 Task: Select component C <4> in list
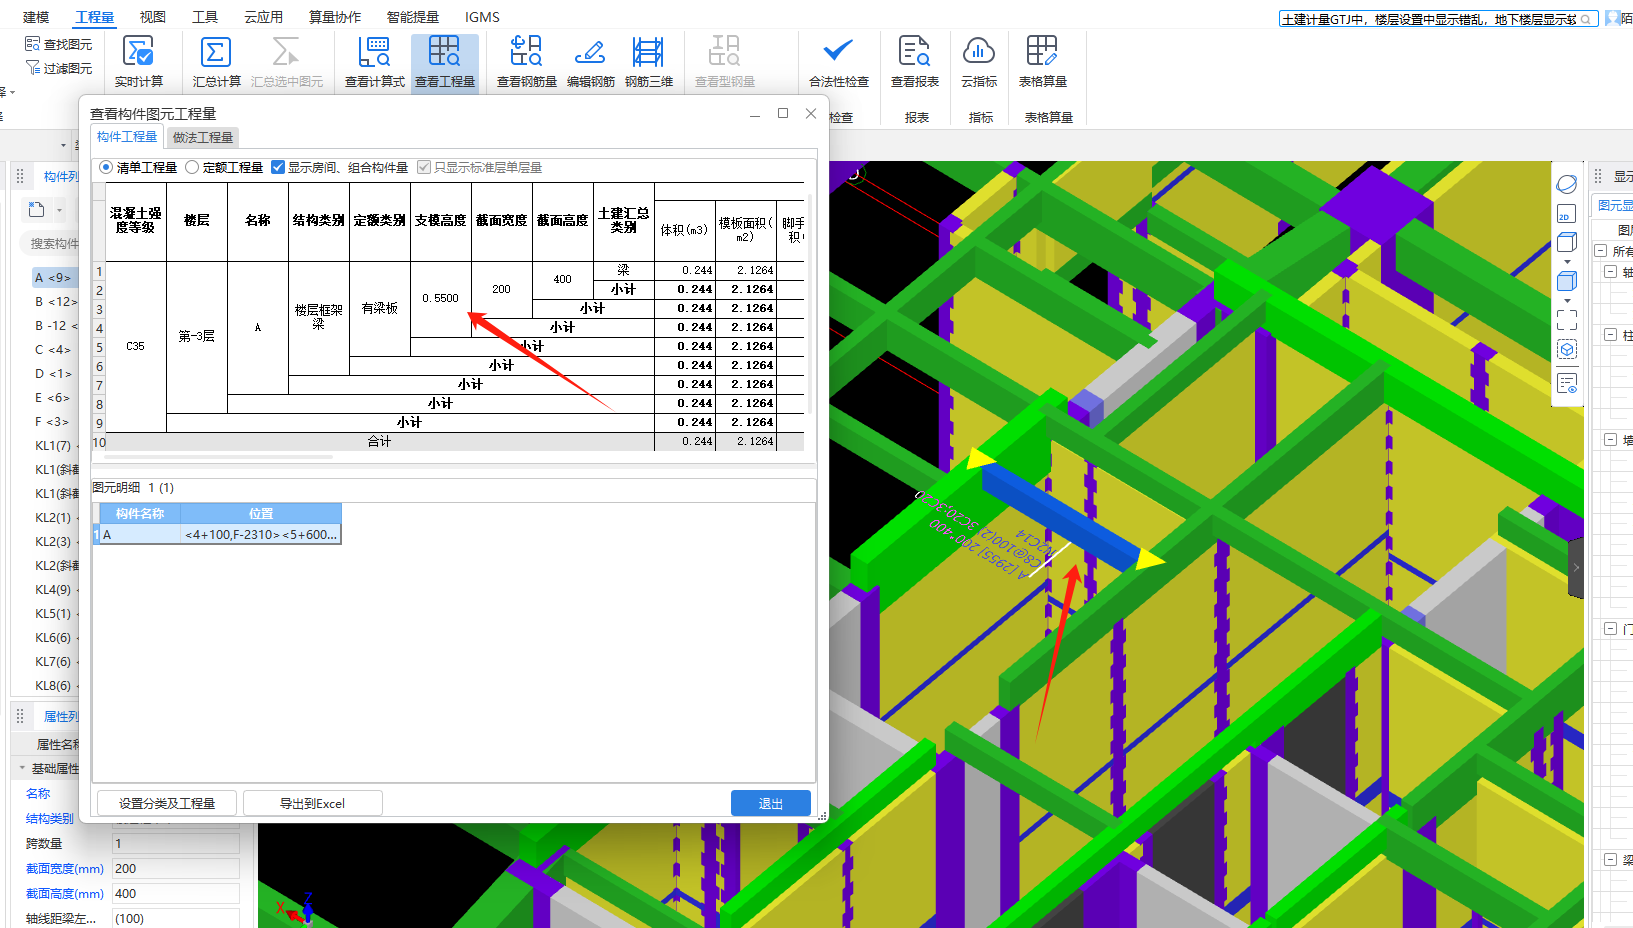tap(52, 349)
